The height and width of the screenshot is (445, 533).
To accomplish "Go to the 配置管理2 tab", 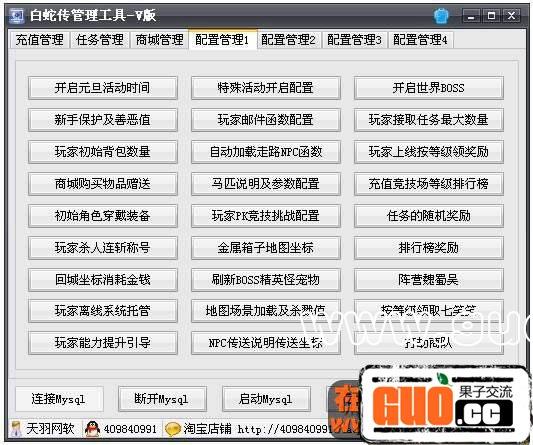I will [x=288, y=40].
